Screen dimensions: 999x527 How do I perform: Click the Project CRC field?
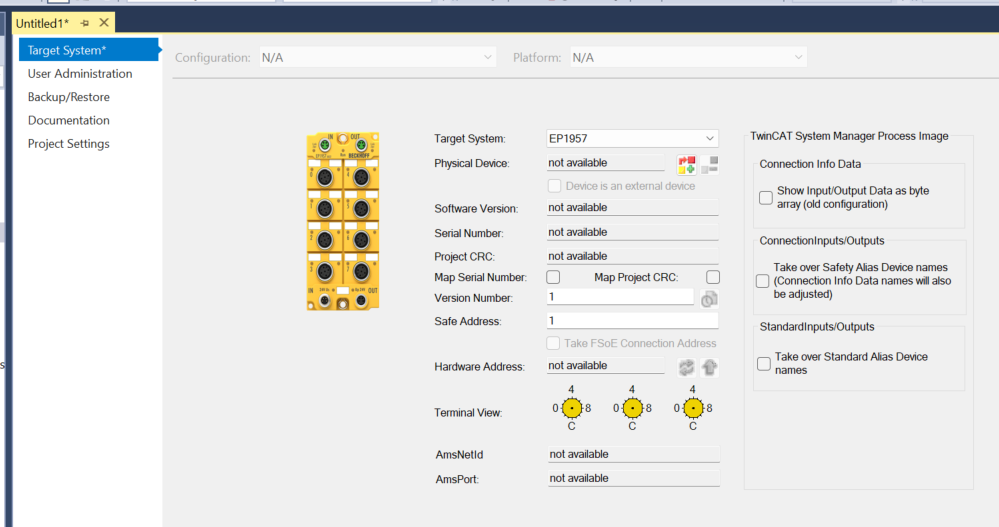coord(632,256)
